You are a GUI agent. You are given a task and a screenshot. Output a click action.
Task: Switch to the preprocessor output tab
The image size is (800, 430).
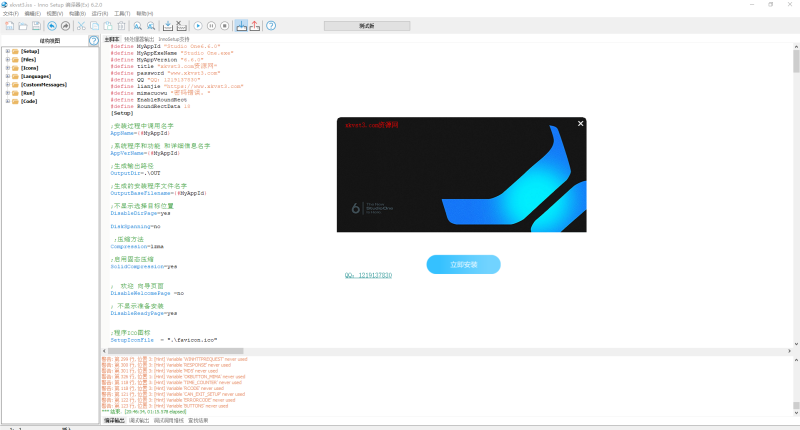pos(139,39)
